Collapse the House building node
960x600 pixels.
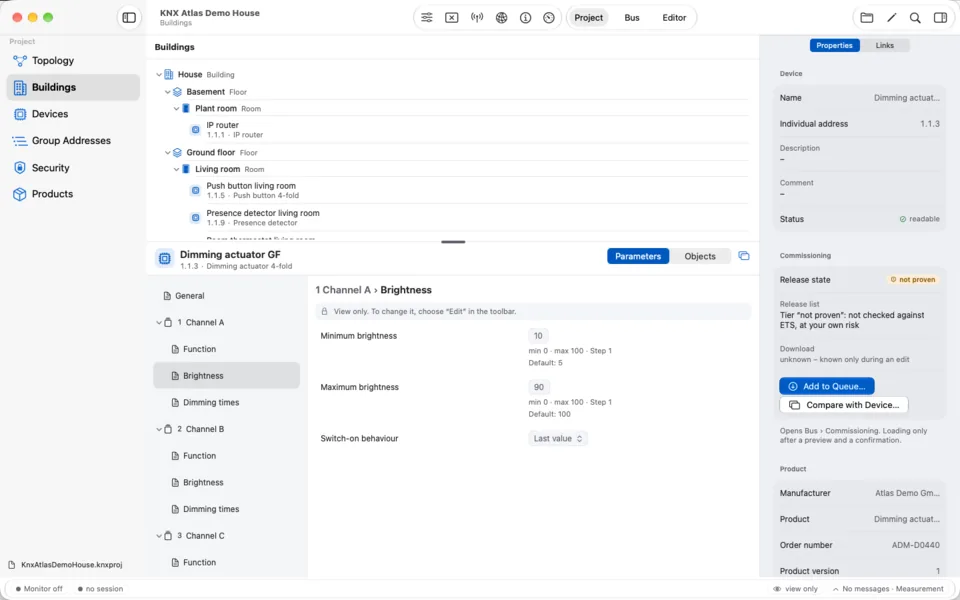click(x=159, y=75)
